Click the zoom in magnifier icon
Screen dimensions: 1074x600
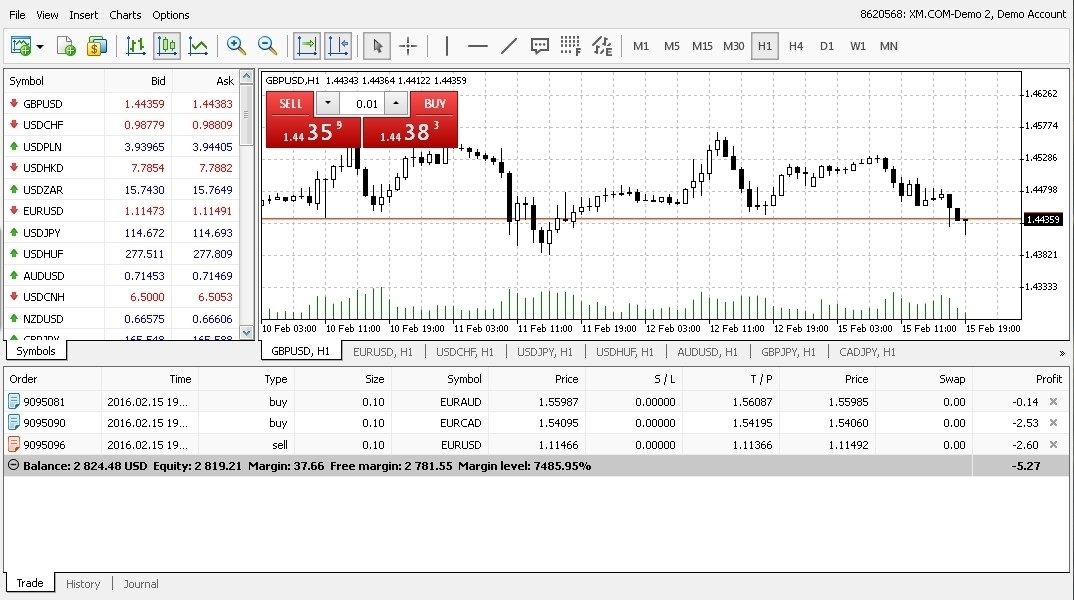tap(236, 46)
